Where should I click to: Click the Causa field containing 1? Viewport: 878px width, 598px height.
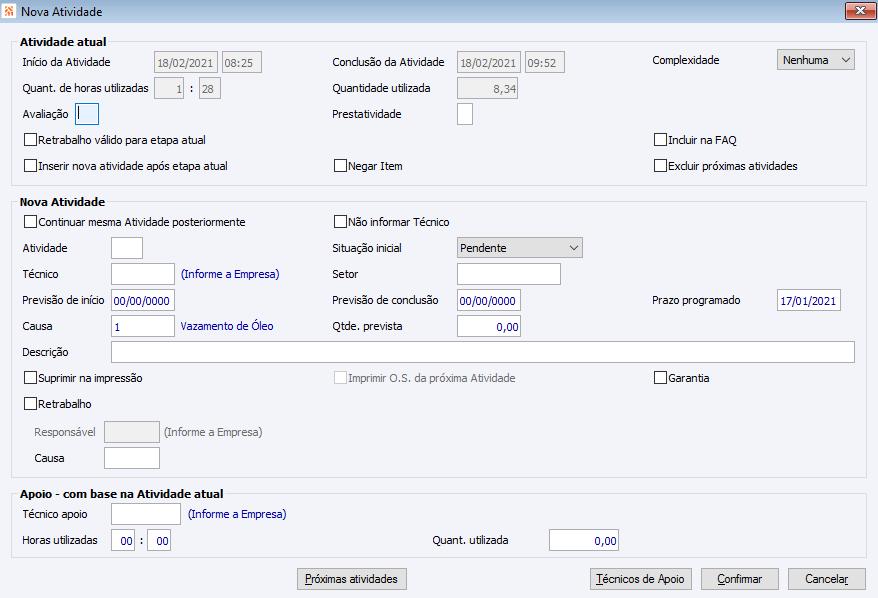click(x=143, y=326)
